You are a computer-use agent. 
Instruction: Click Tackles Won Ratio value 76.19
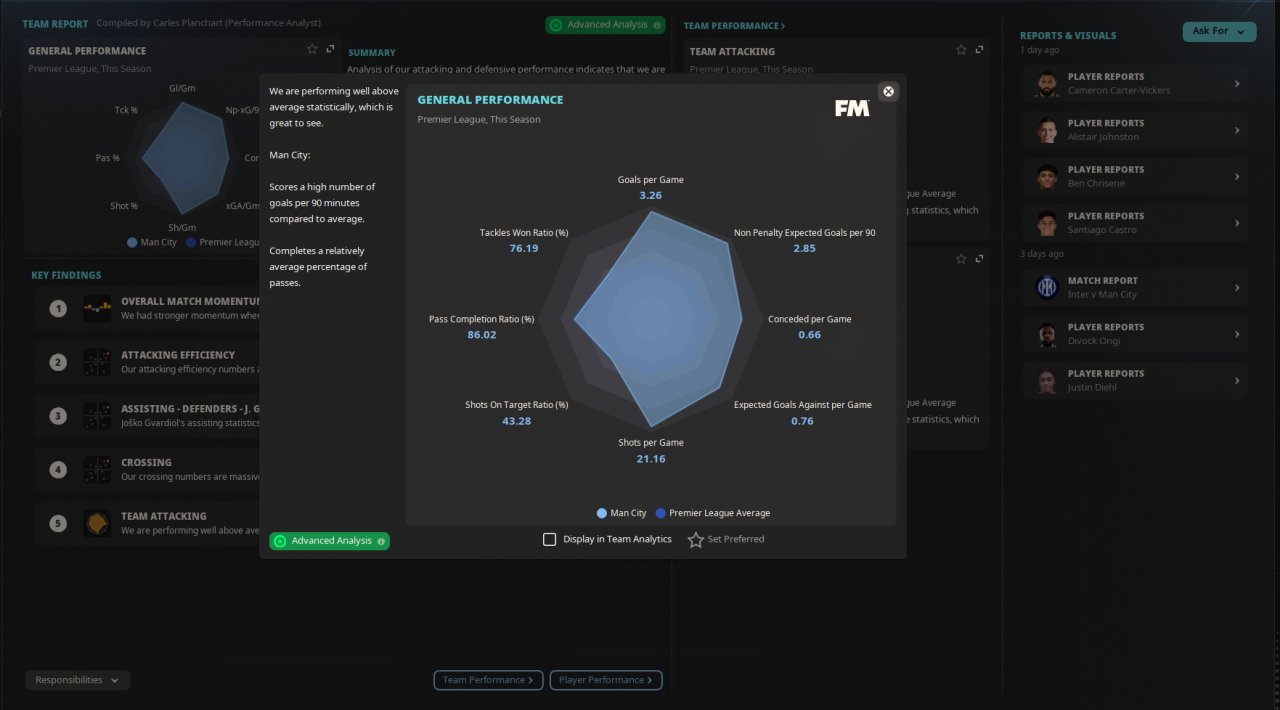(524, 248)
